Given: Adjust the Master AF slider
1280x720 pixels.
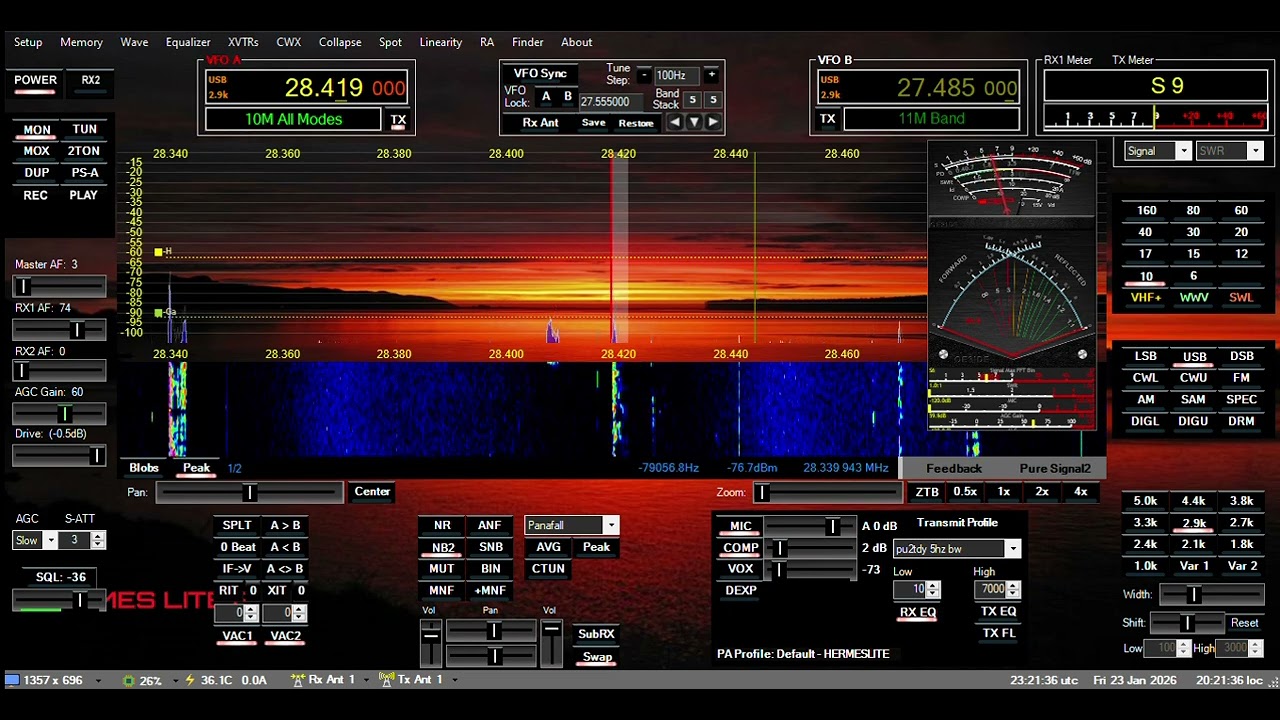Looking at the screenshot, I should (60, 286).
